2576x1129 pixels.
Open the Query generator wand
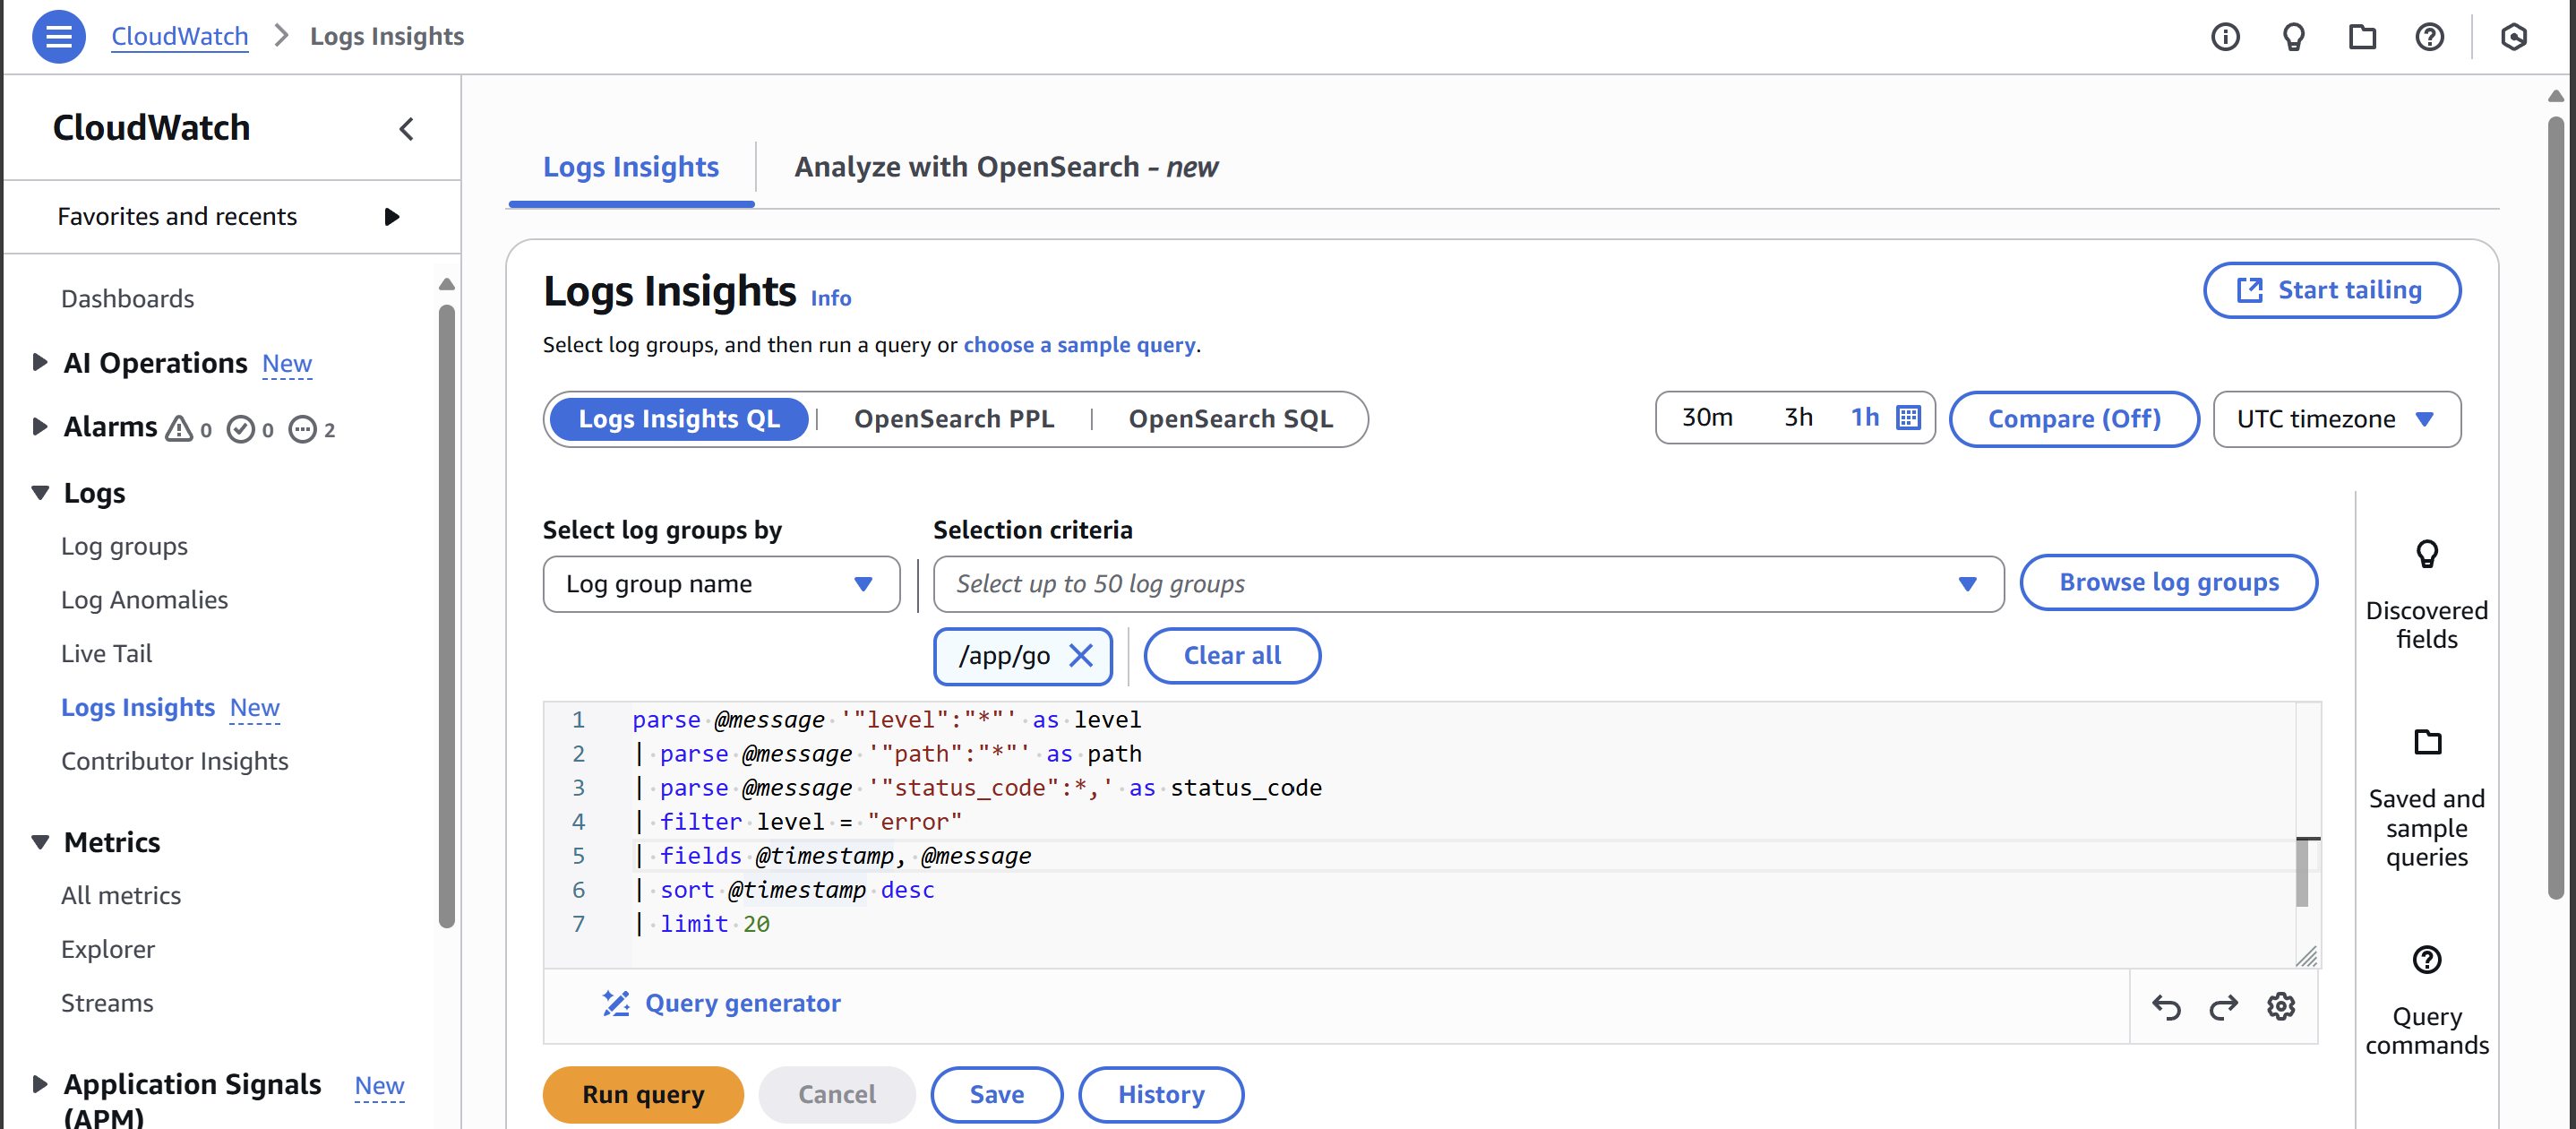(722, 1003)
